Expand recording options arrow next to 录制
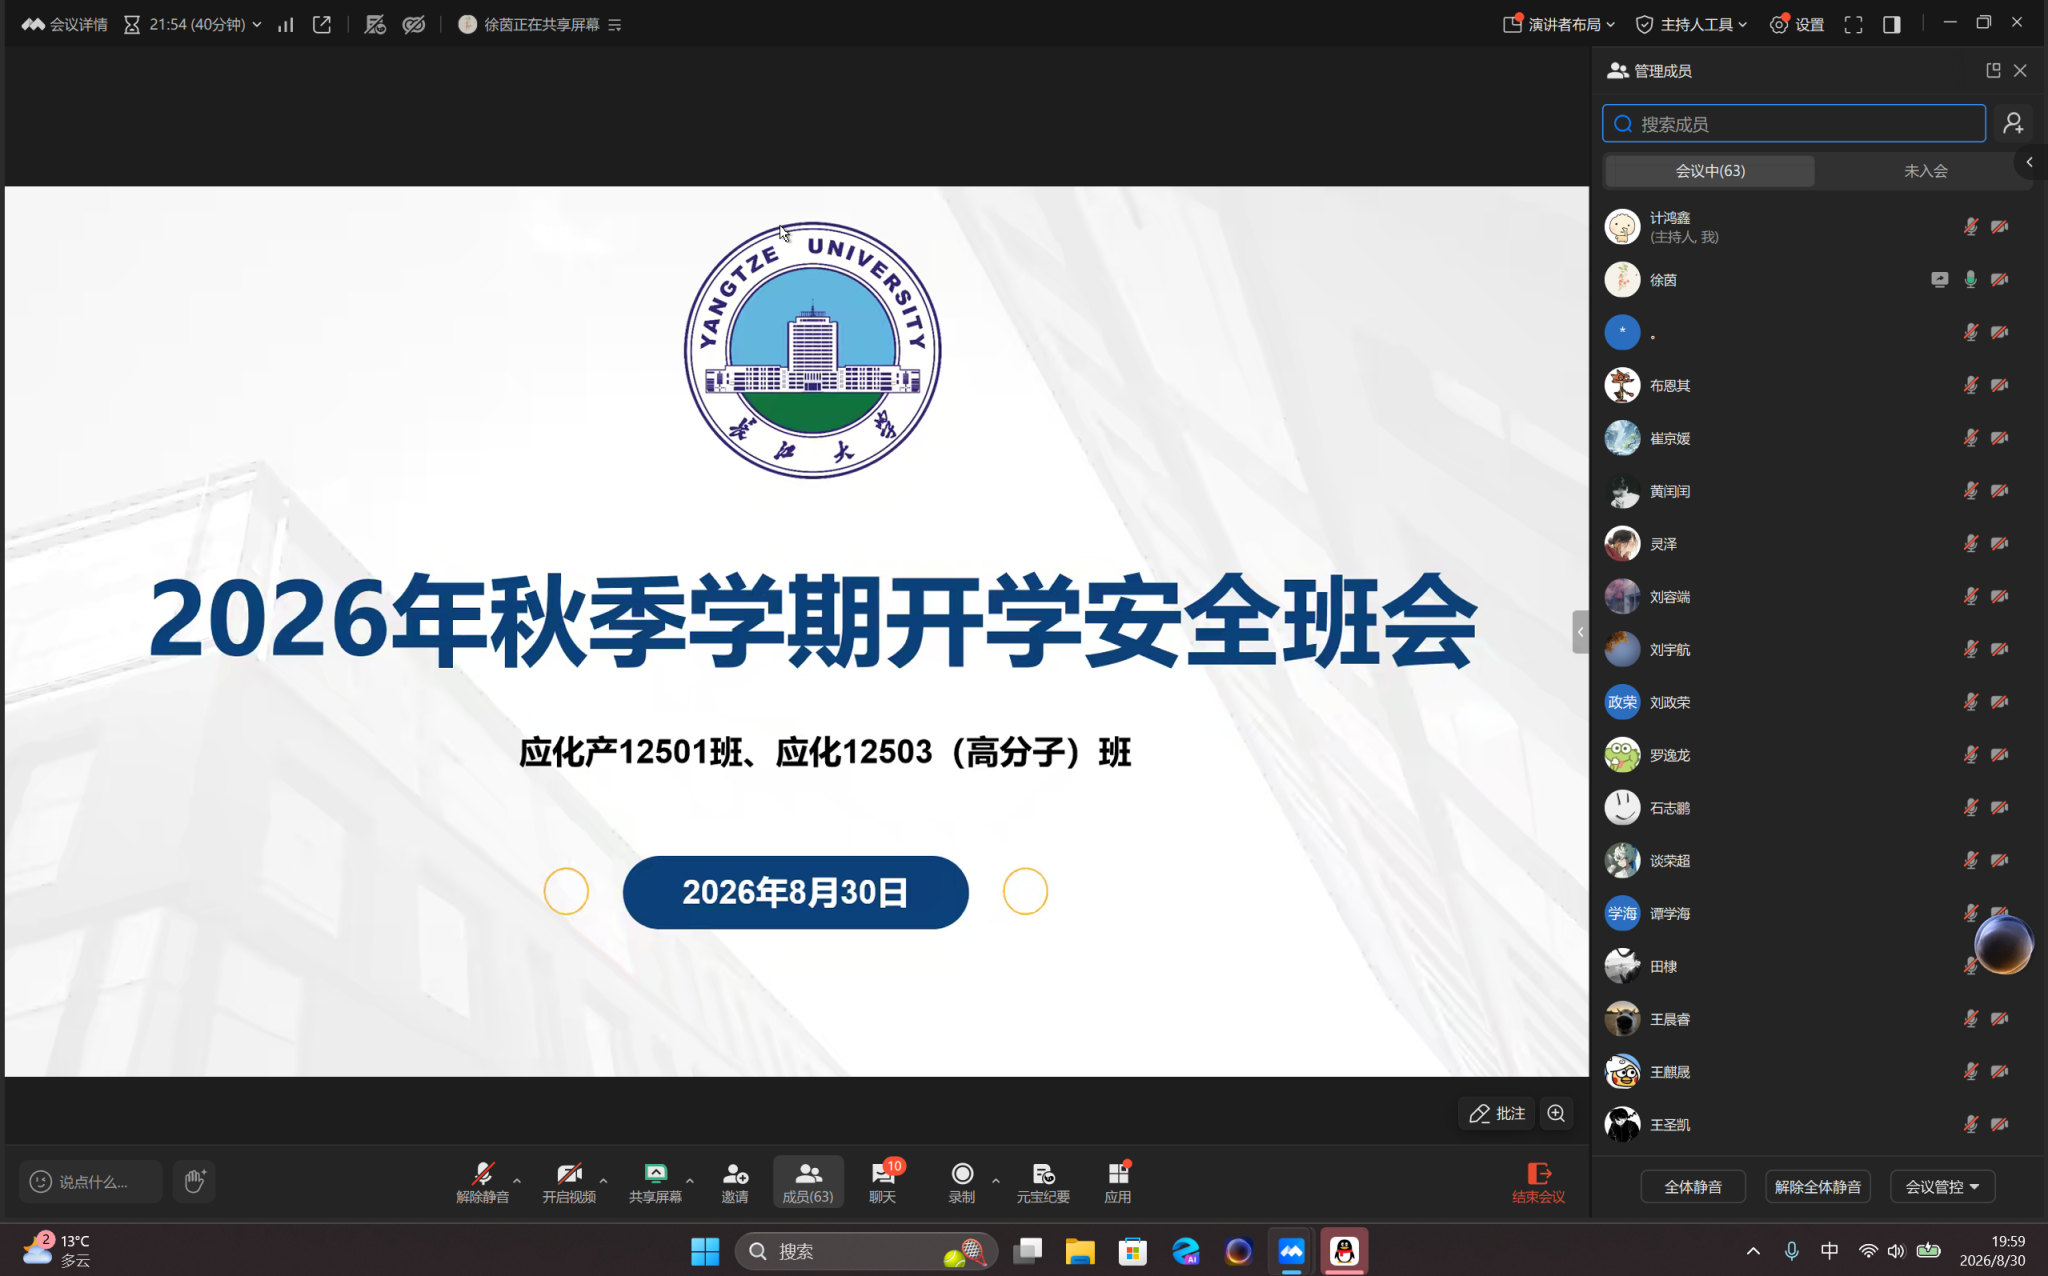The width and height of the screenshot is (2048, 1276). click(996, 1181)
